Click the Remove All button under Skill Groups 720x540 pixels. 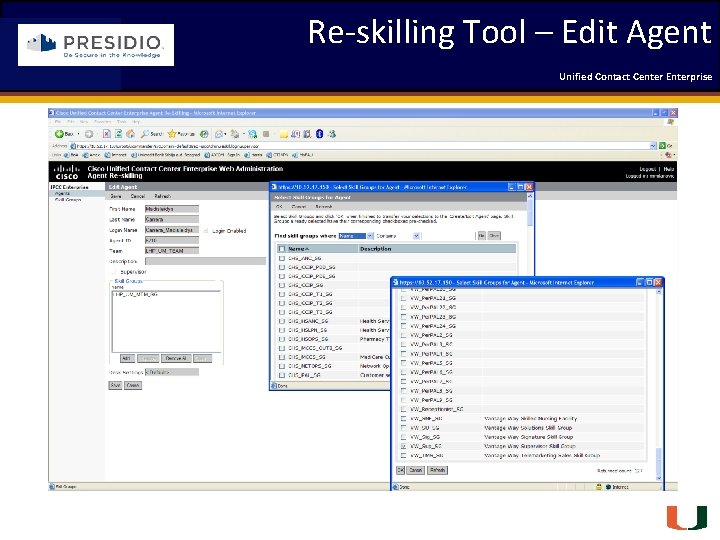coord(176,358)
